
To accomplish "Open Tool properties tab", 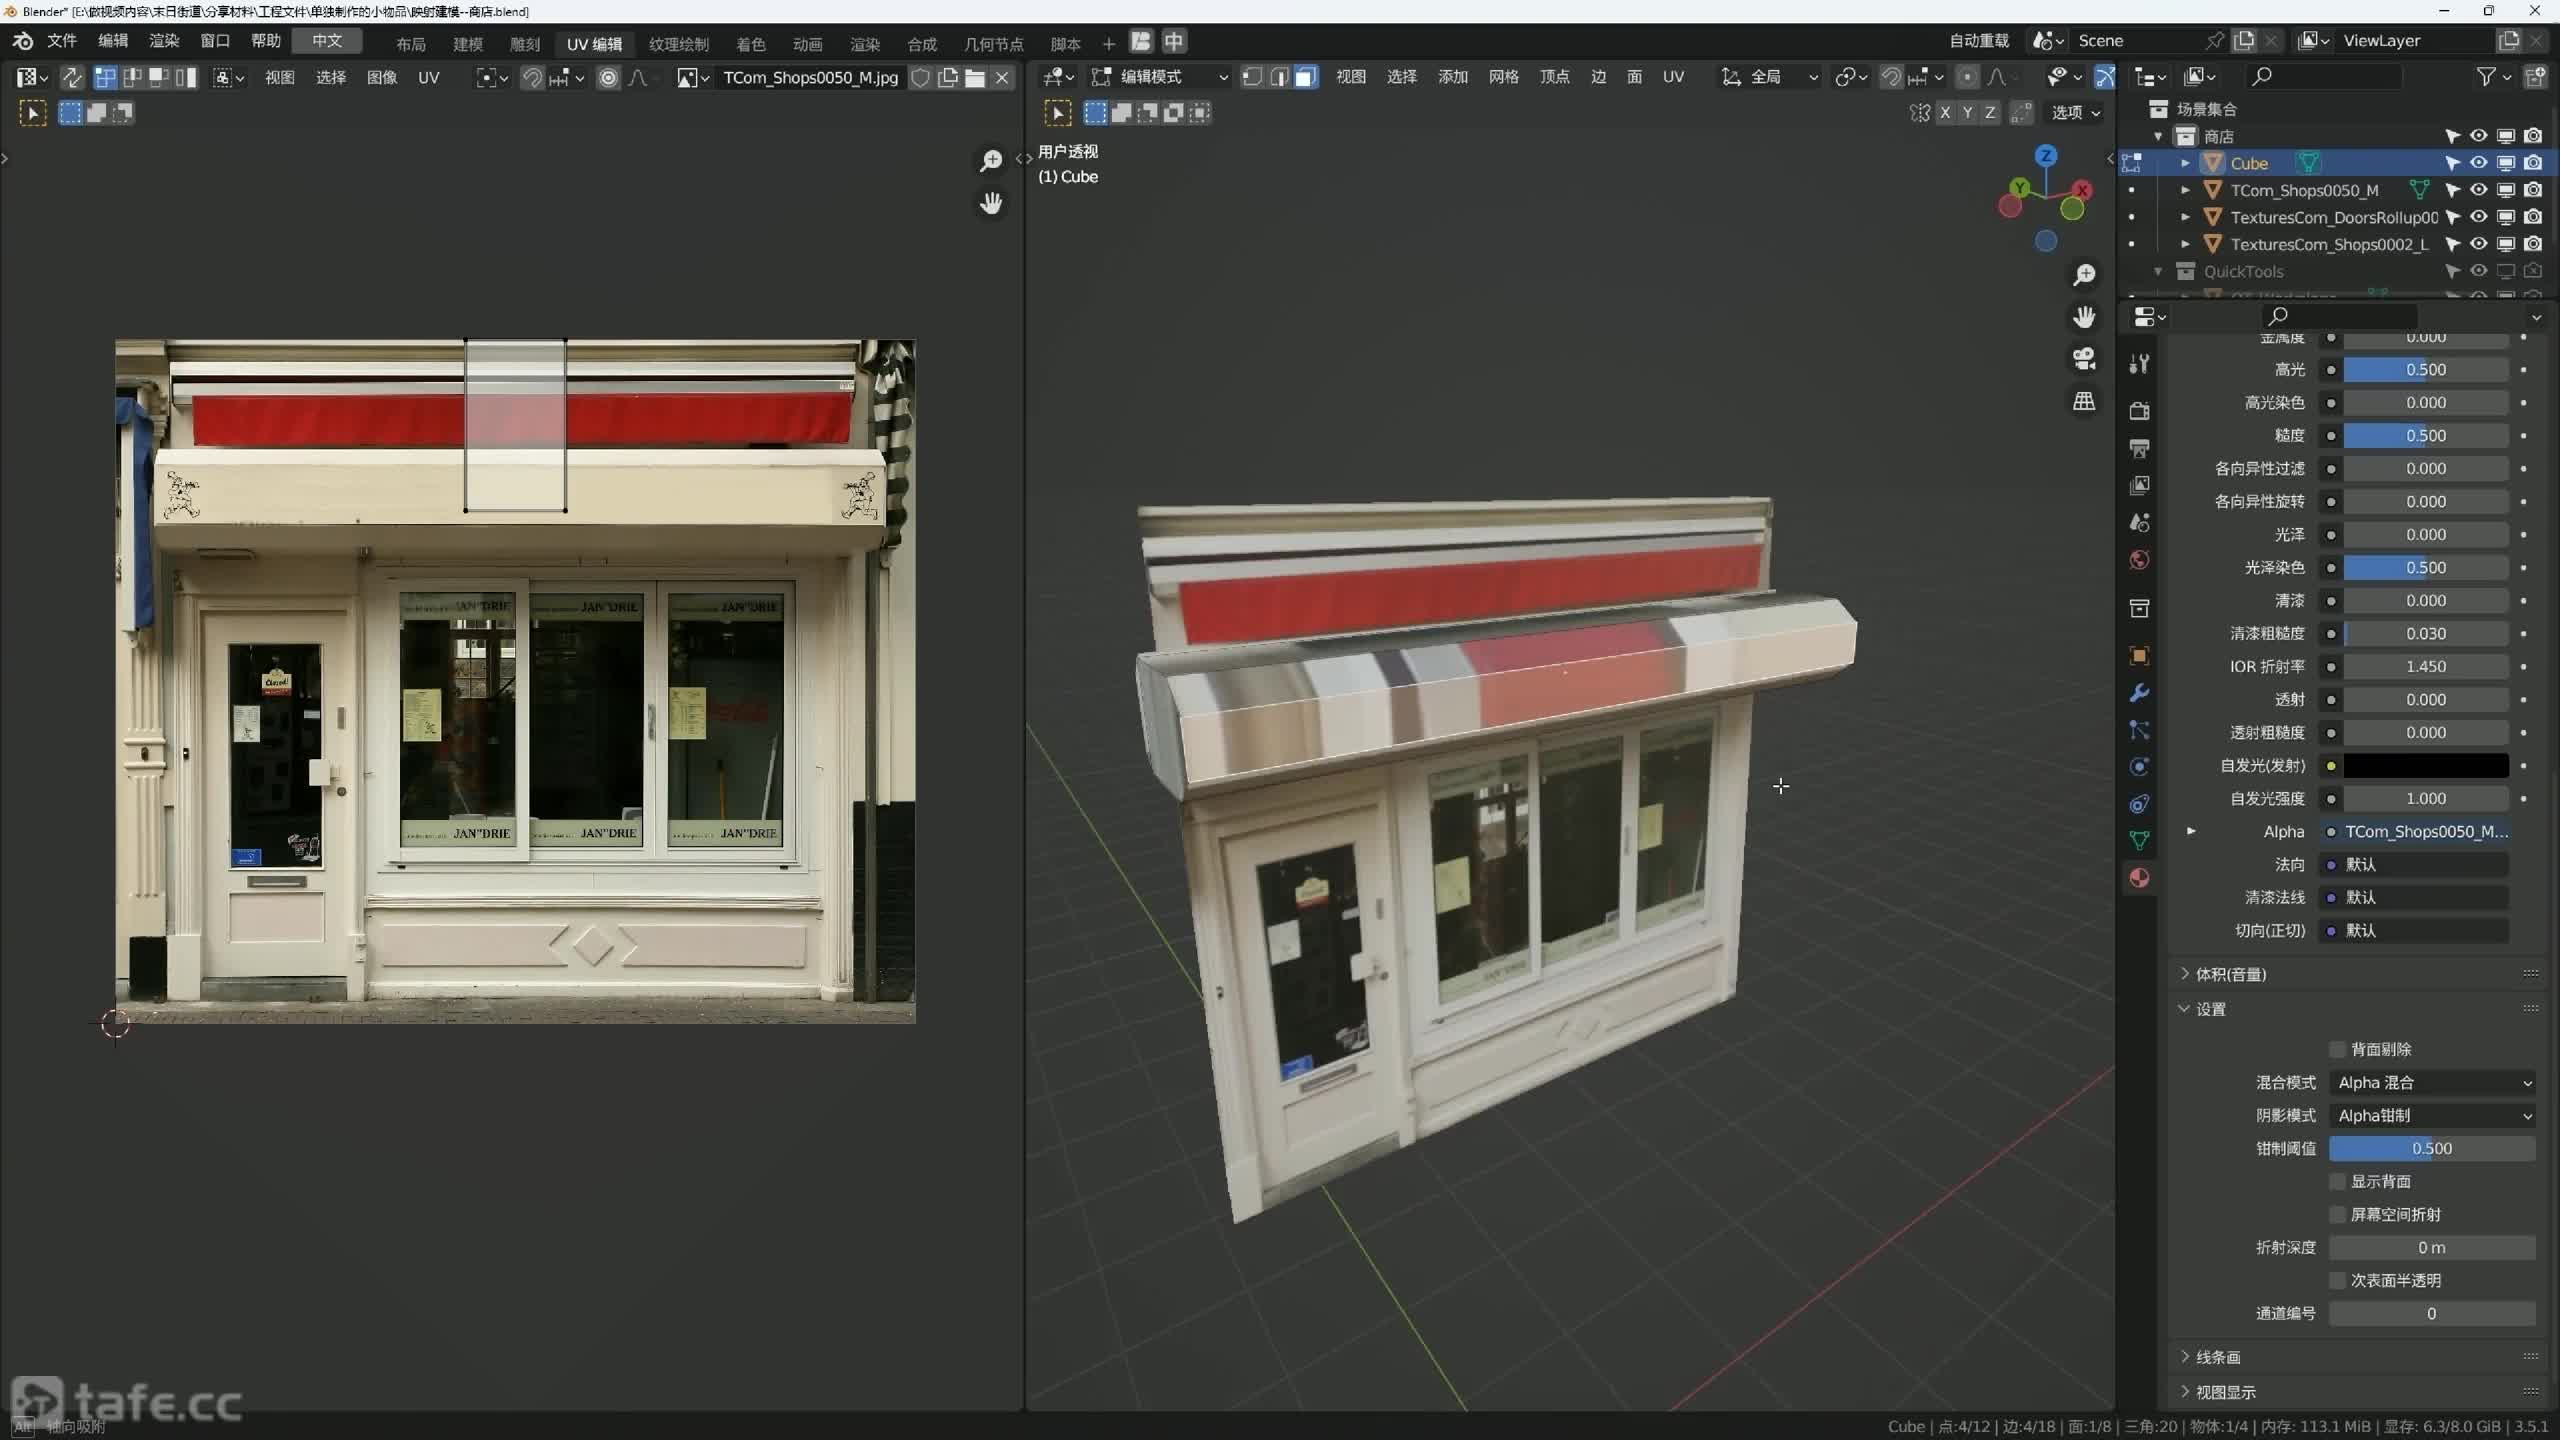I will 2139,364.
